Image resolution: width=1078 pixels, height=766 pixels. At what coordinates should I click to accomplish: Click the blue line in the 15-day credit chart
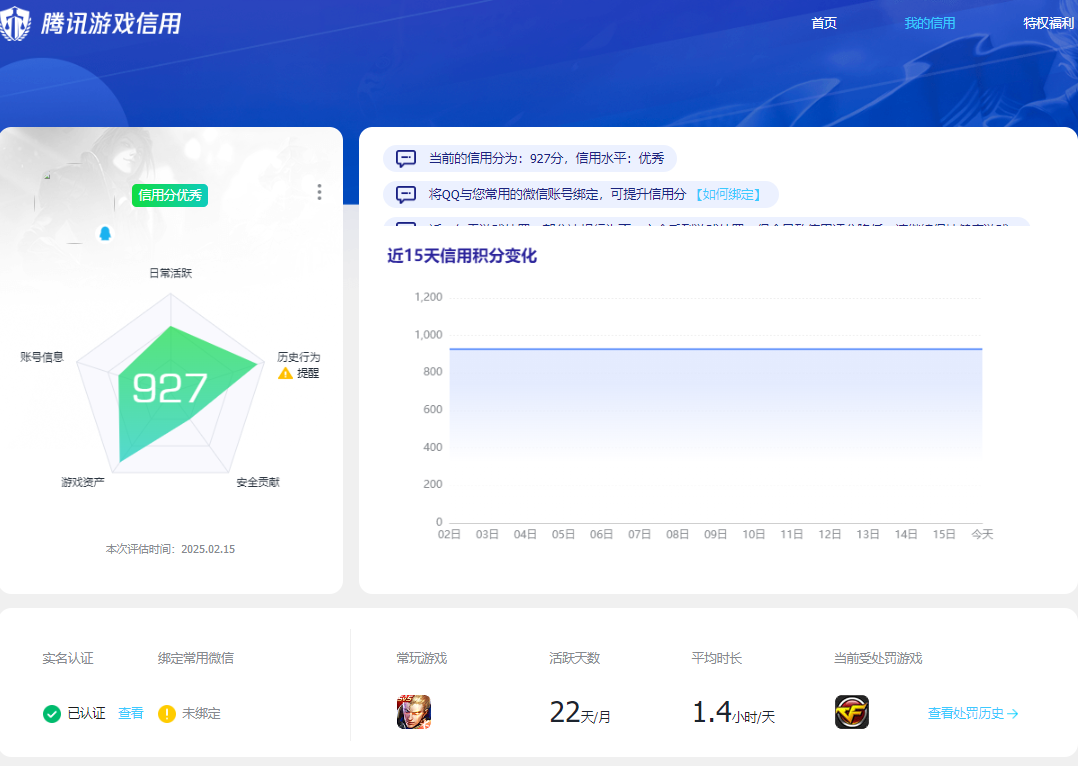716,349
